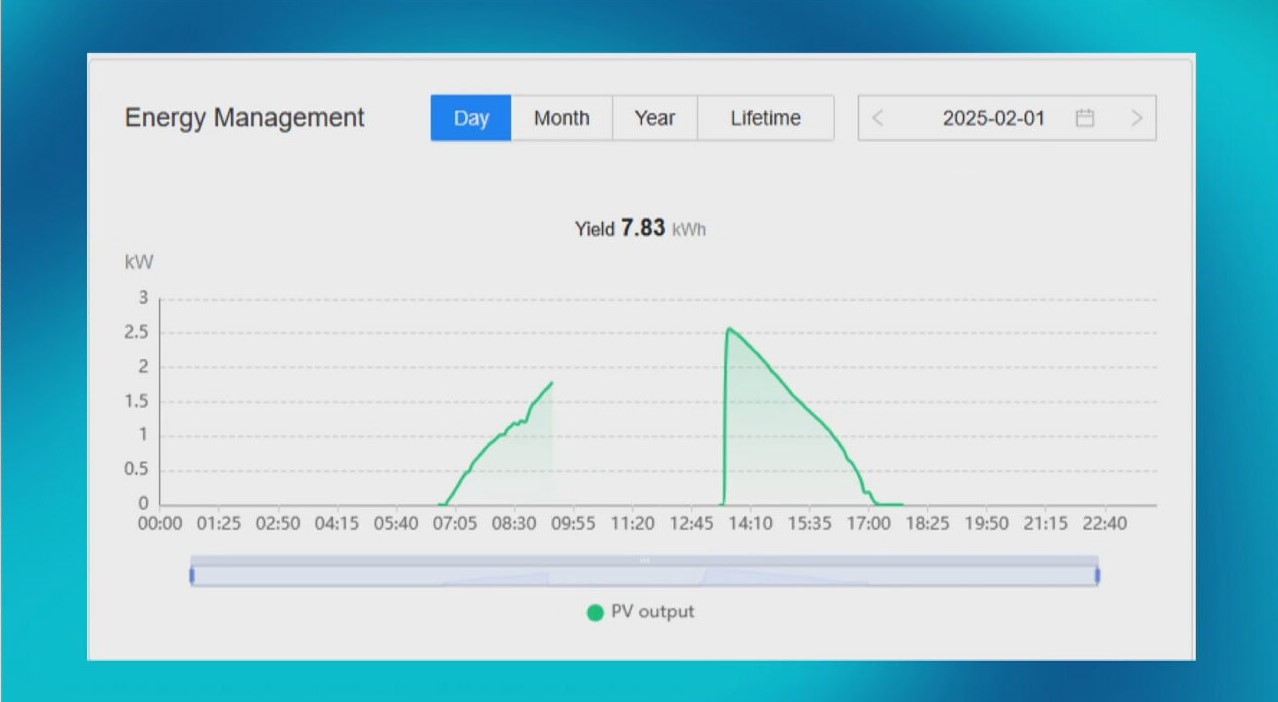Viewport: 1278px width, 702px height.
Task: Click the Yield 7.83 kWh value
Action: (x=641, y=228)
